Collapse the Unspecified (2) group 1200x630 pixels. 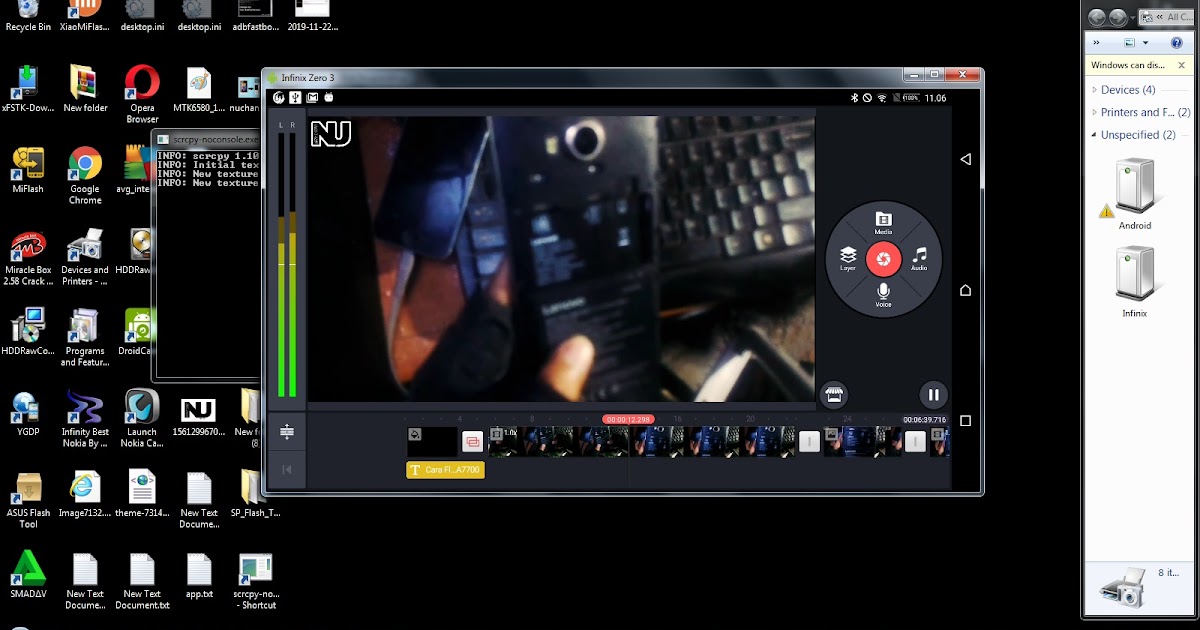(1095, 135)
